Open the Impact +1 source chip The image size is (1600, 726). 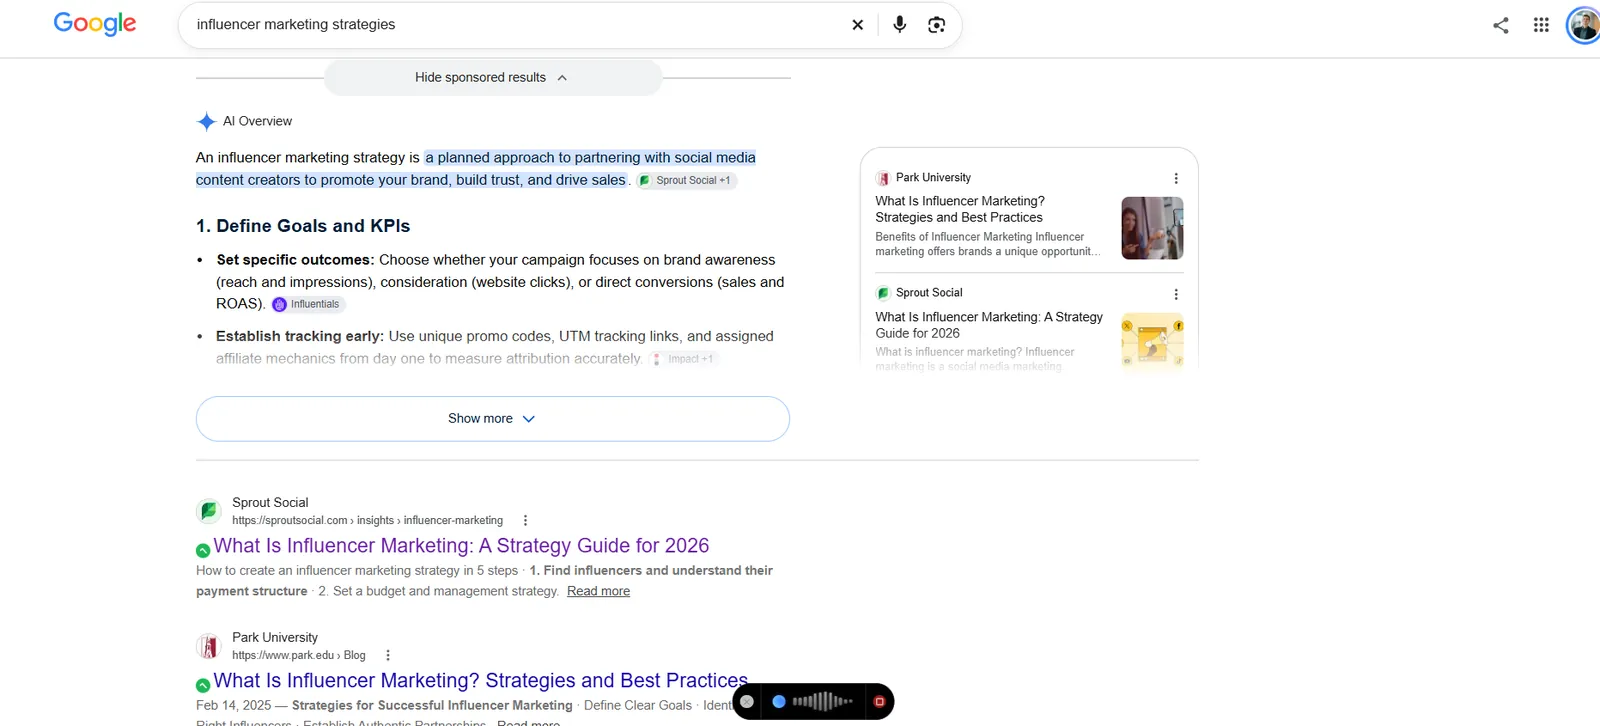pos(683,358)
